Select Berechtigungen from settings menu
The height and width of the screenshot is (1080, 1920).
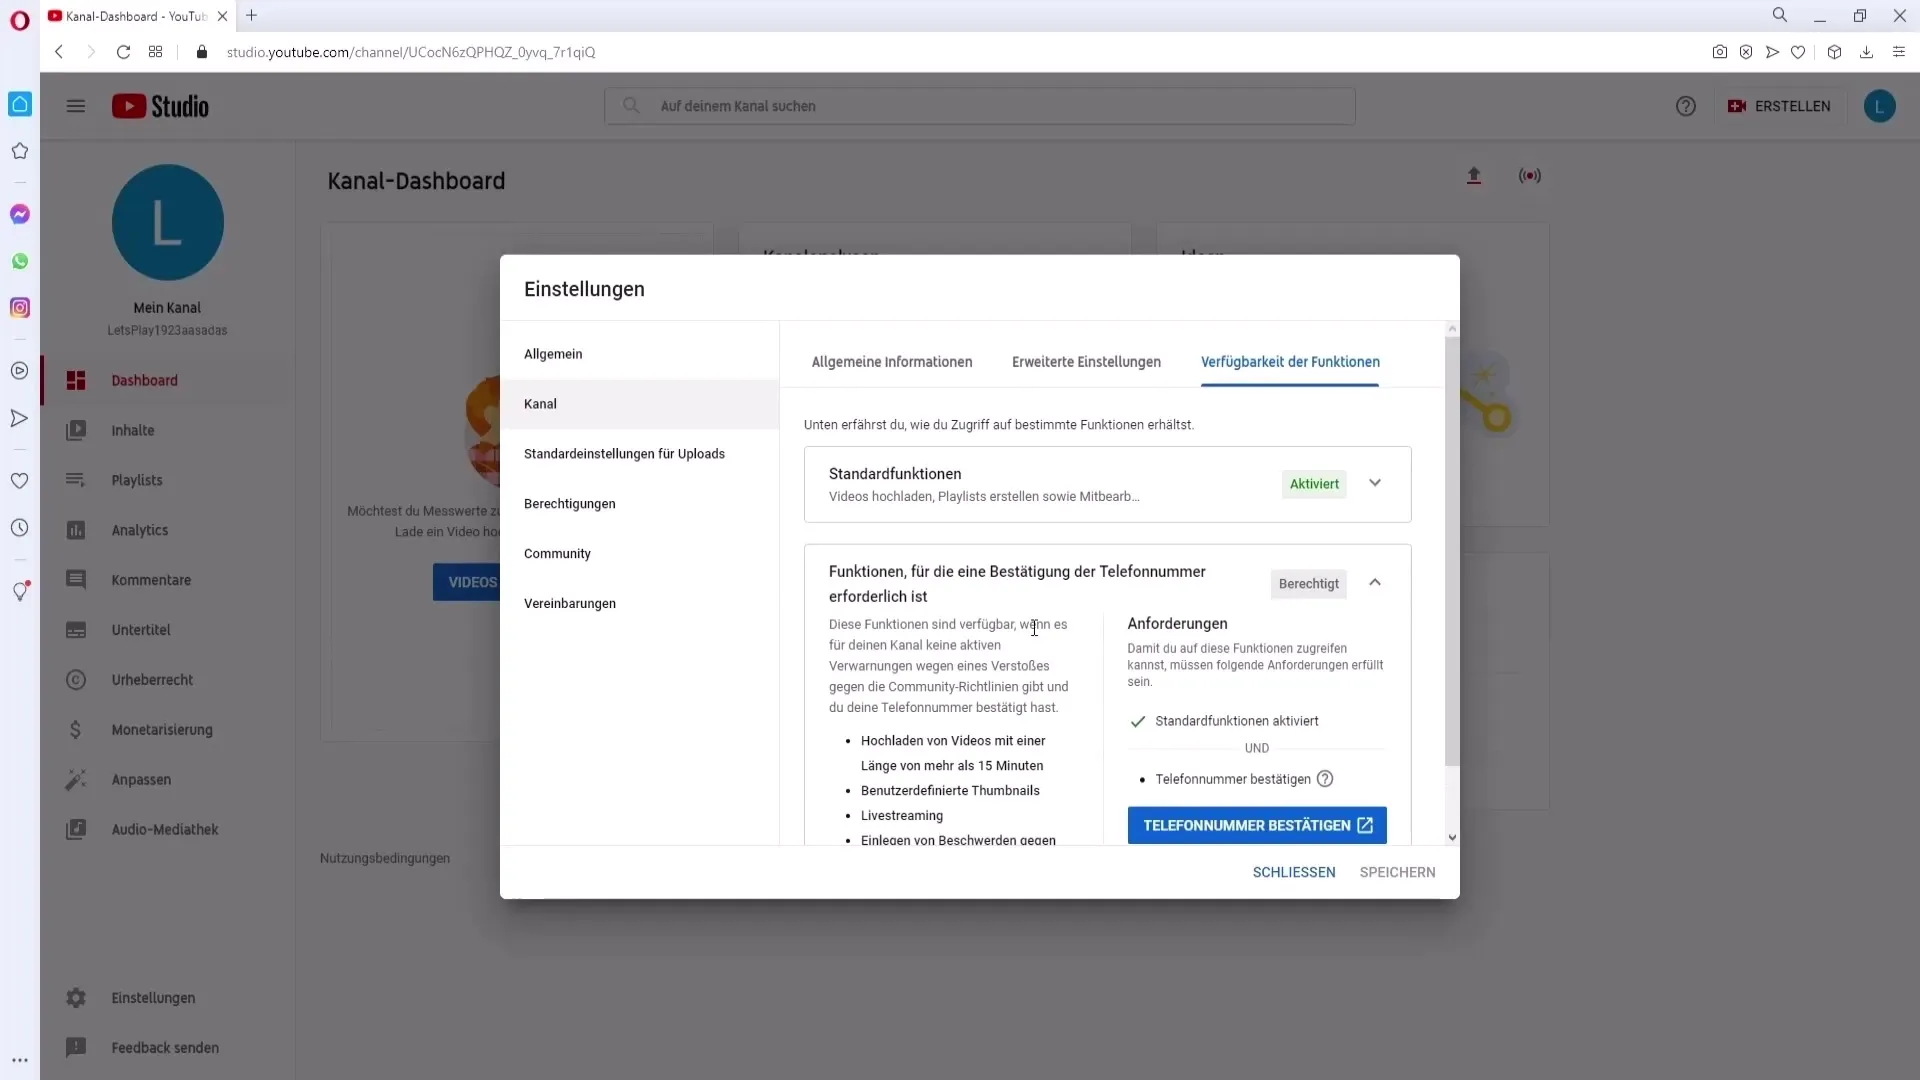point(570,504)
